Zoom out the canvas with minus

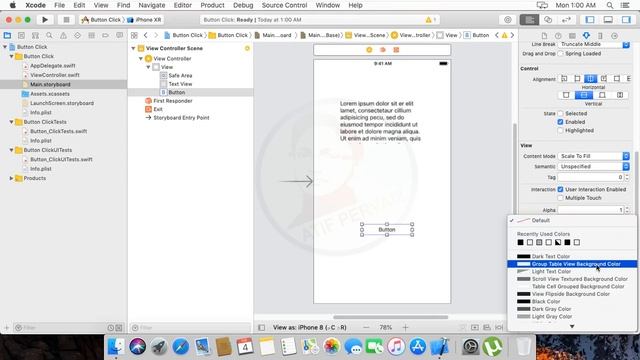(x=366, y=327)
